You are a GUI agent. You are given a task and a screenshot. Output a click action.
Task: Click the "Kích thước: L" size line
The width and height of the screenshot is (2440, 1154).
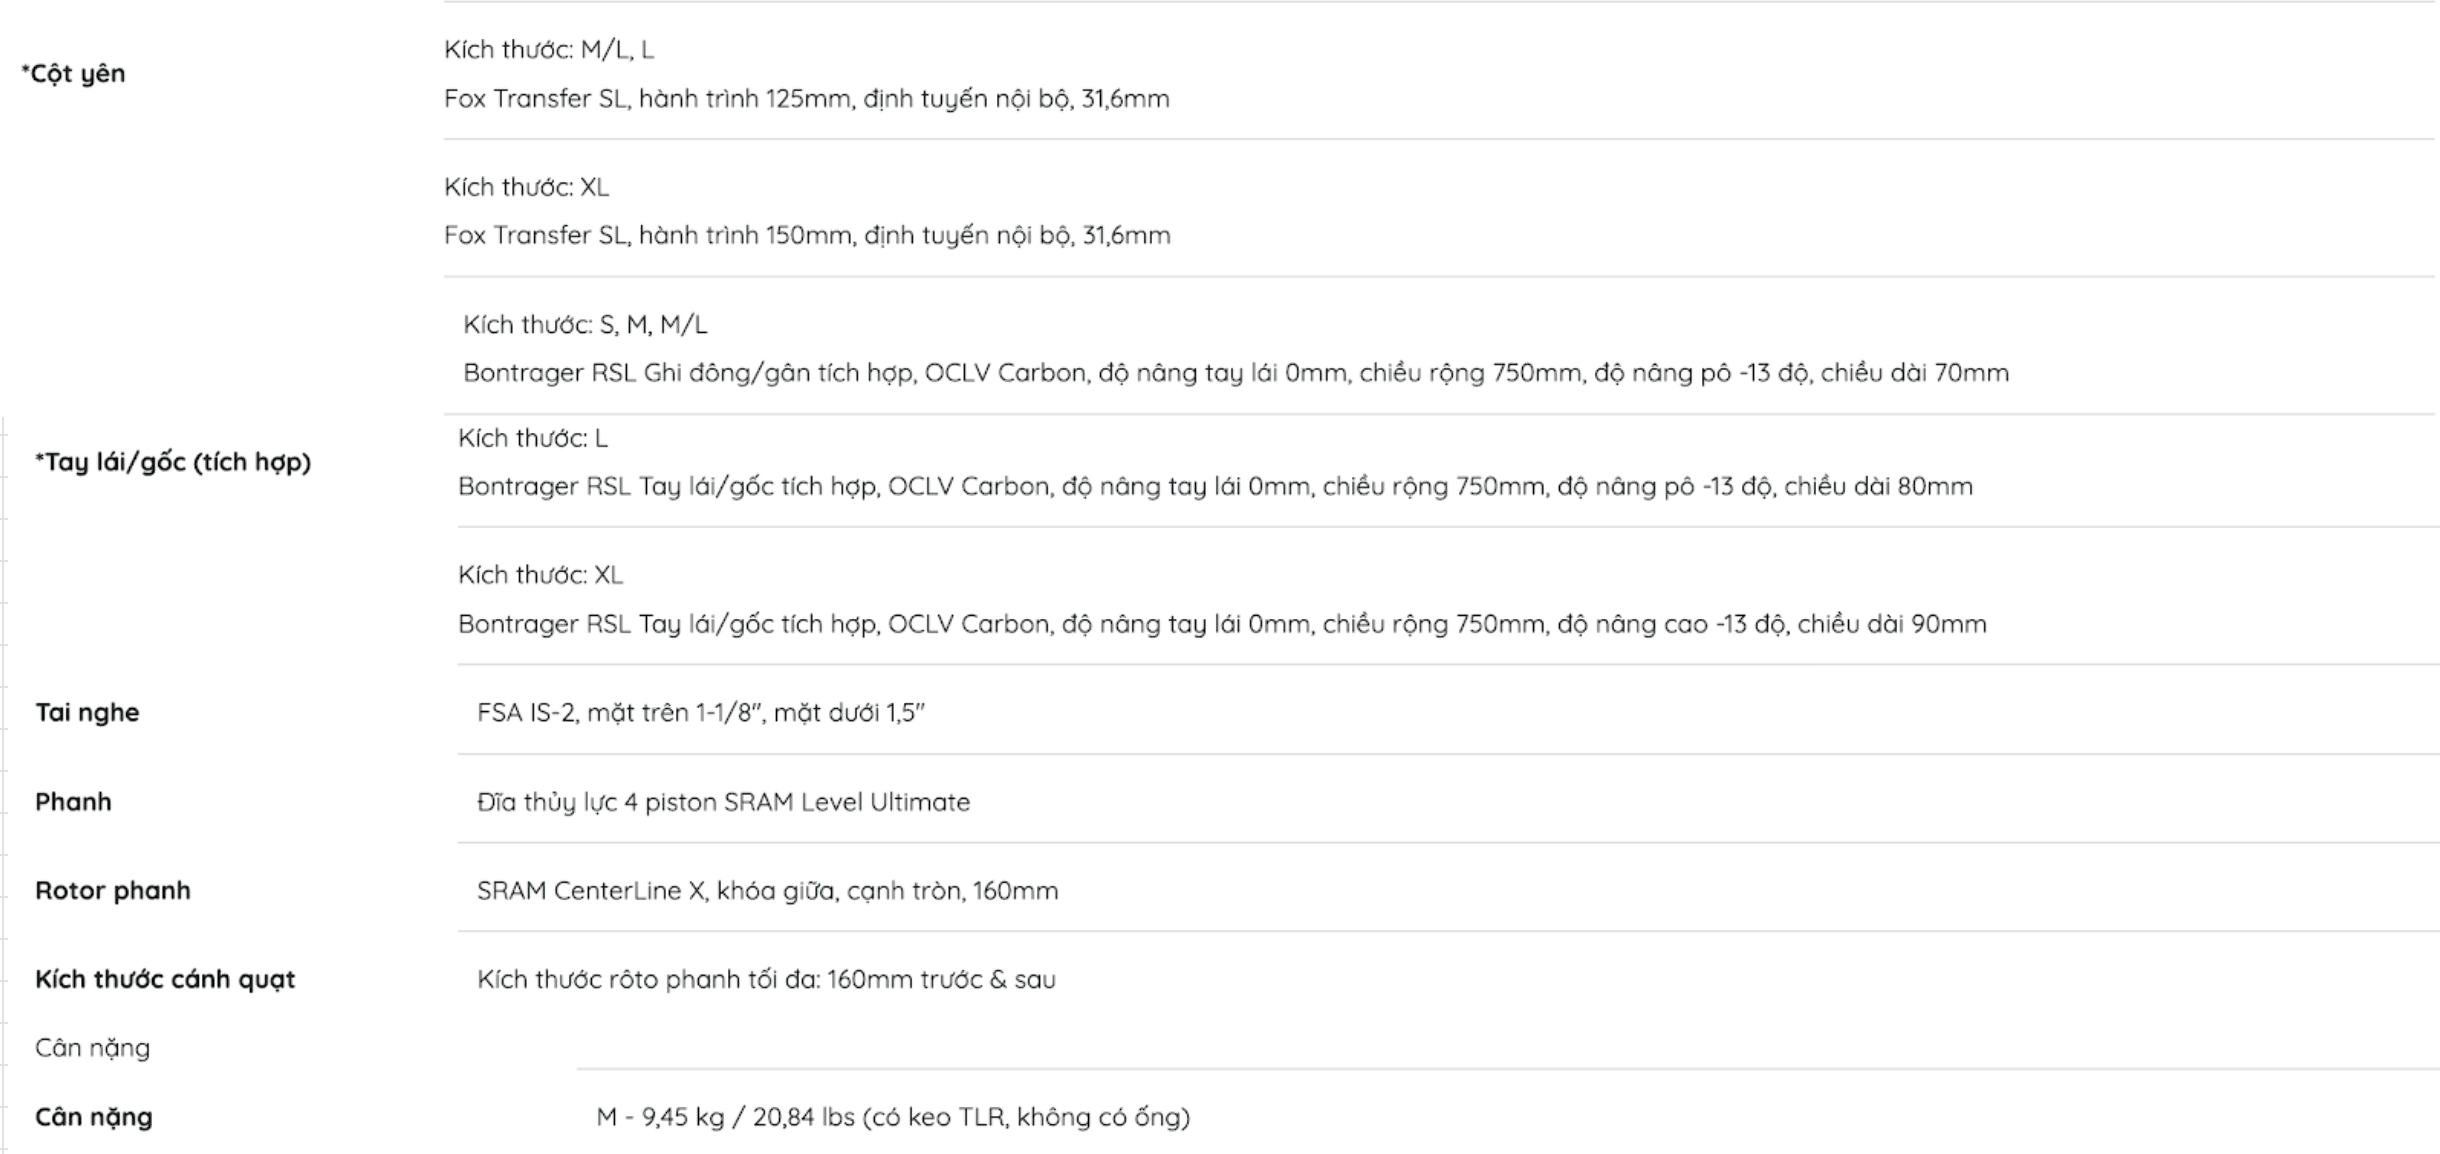[532, 438]
